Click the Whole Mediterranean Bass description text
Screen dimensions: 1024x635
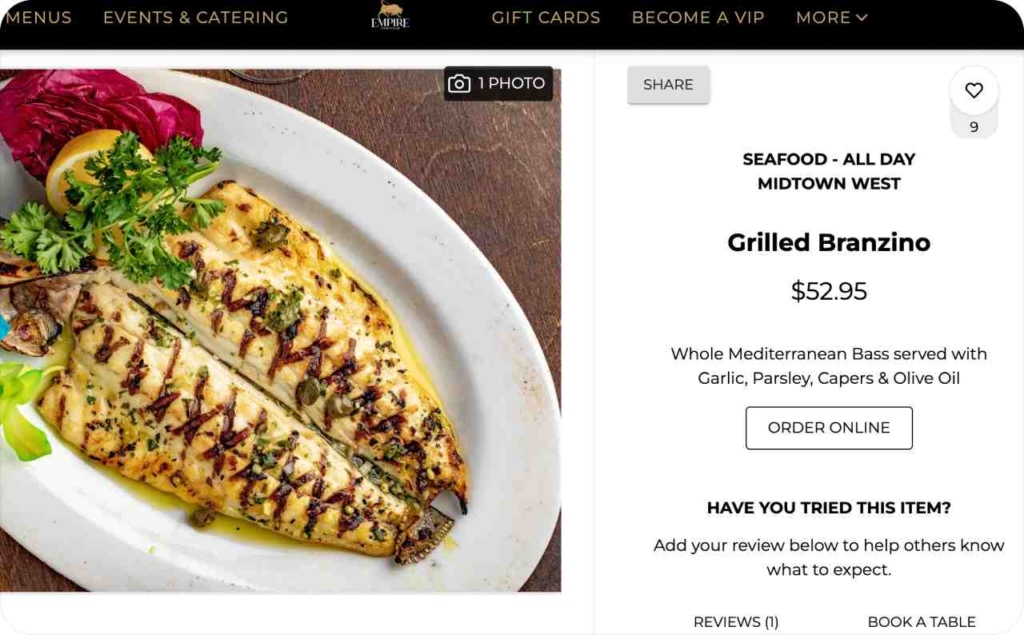click(829, 366)
